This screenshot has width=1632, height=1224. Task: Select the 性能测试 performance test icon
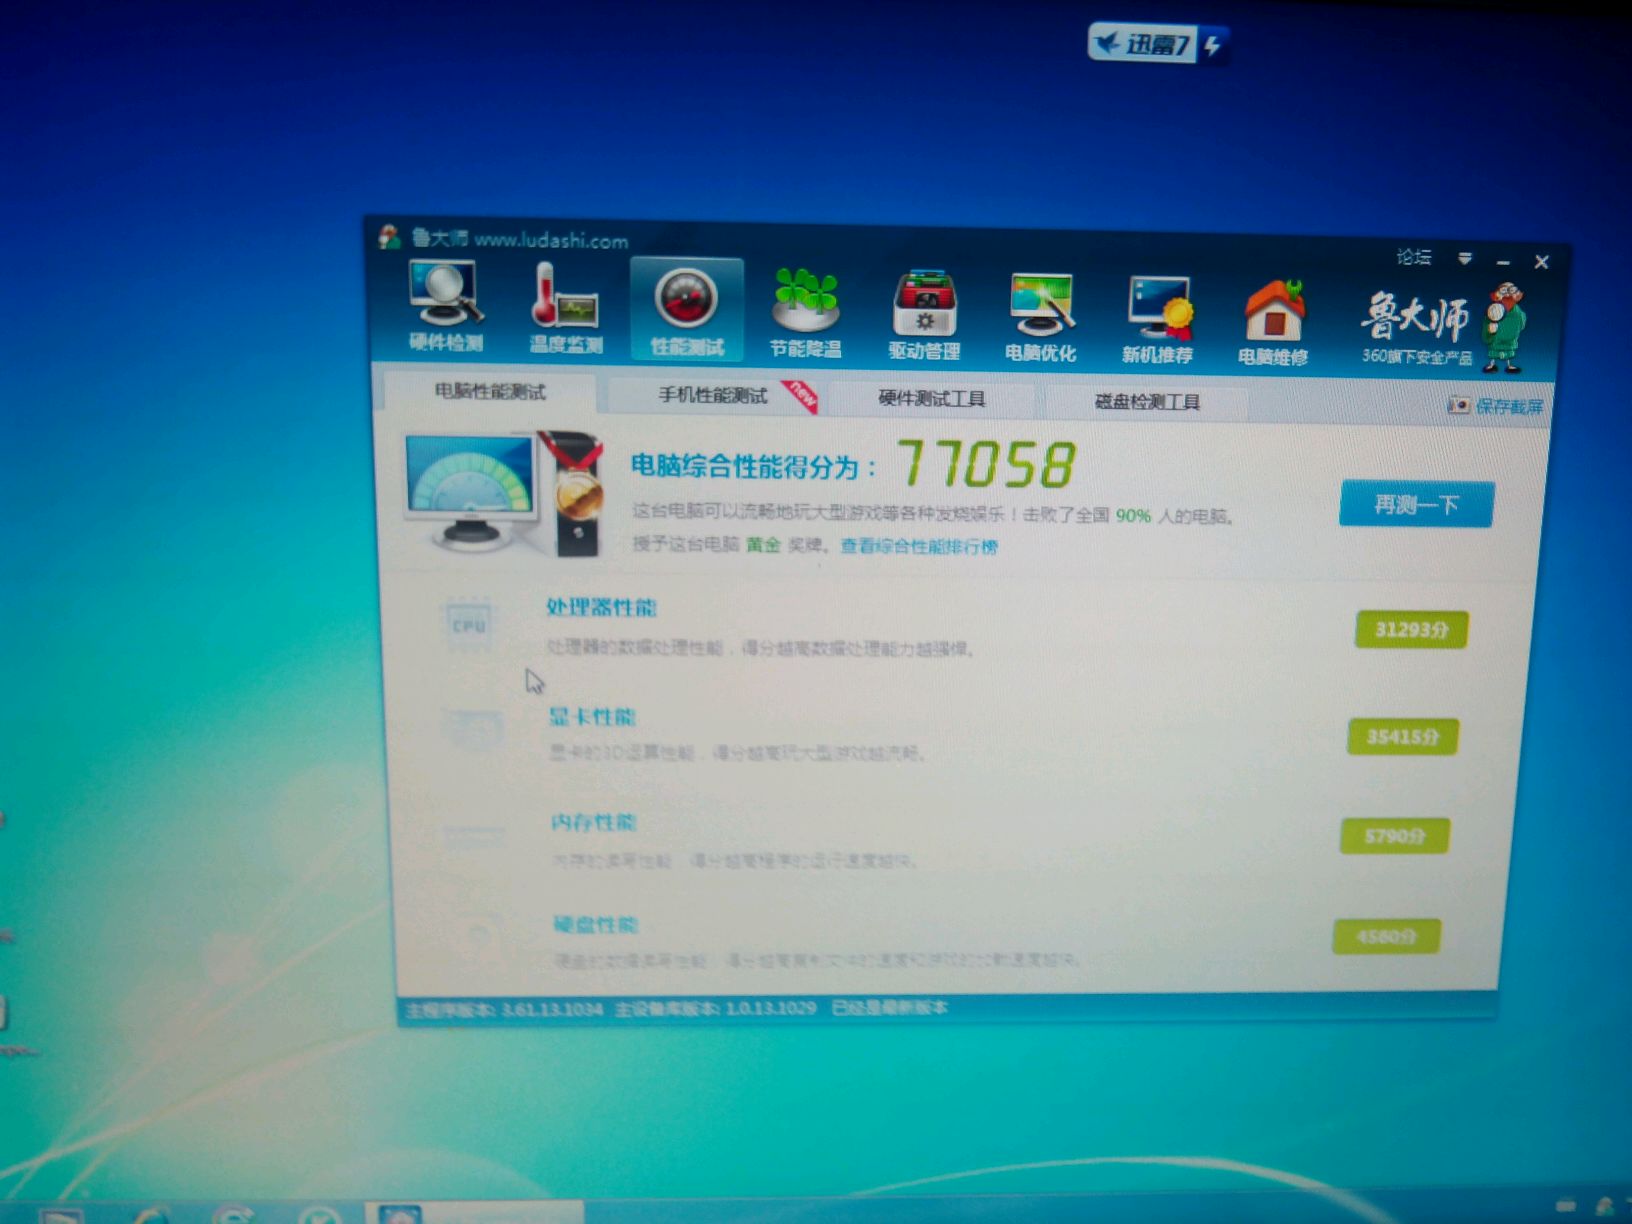(x=687, y=309)
